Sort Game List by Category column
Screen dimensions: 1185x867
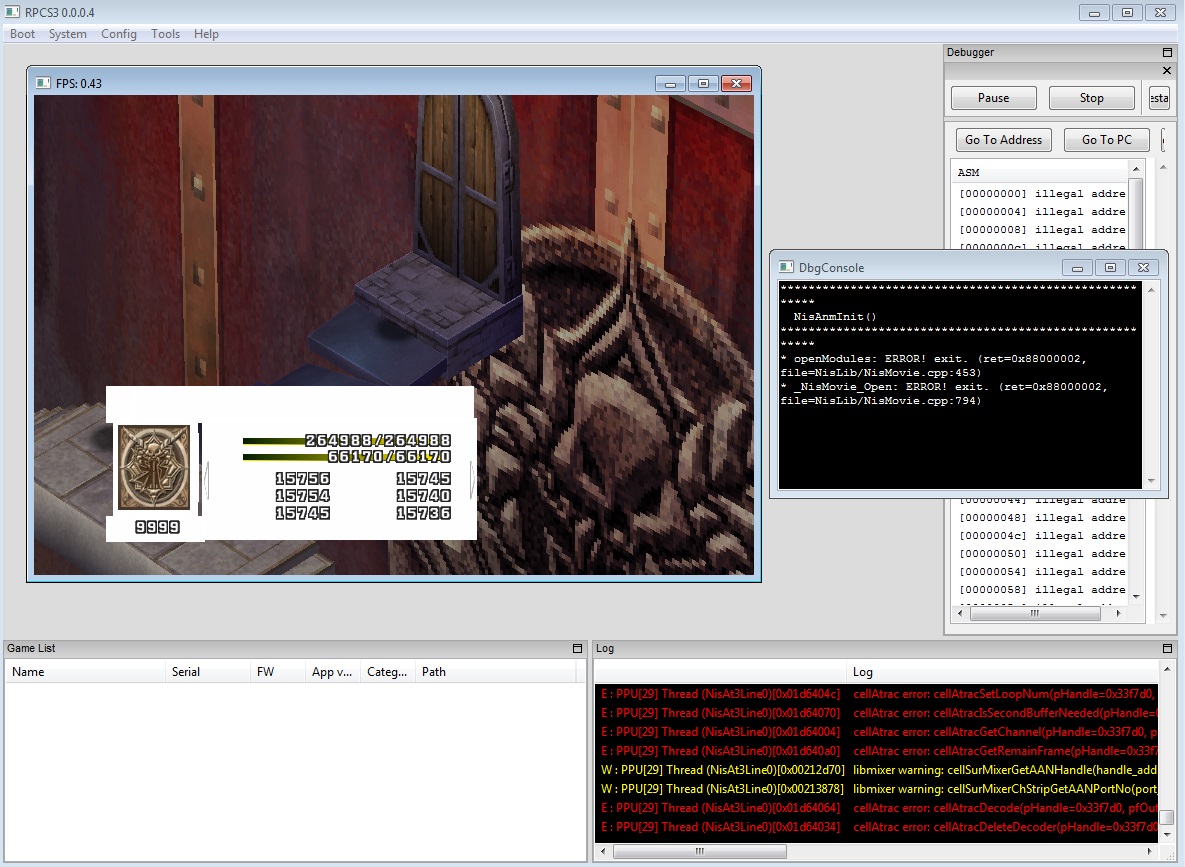388,672
